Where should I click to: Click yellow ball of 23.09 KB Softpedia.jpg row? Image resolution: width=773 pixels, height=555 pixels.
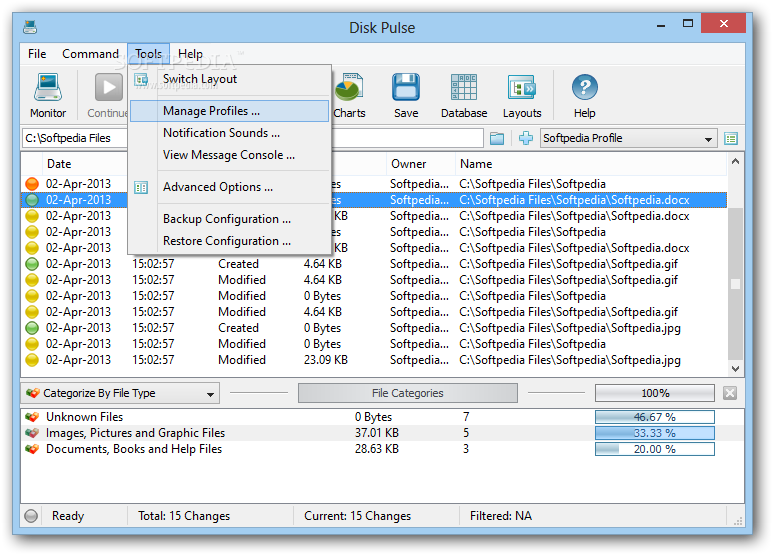[x=32, y=360]
